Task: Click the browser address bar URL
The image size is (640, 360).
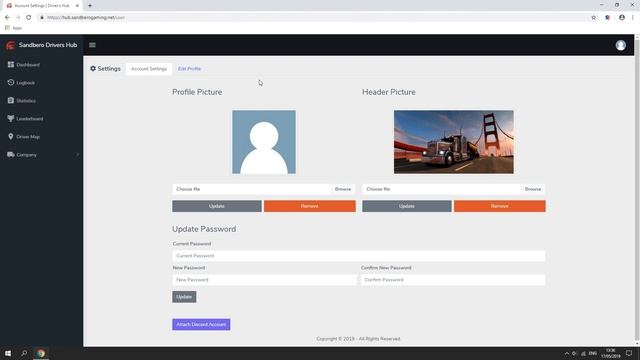Action: 86,18
